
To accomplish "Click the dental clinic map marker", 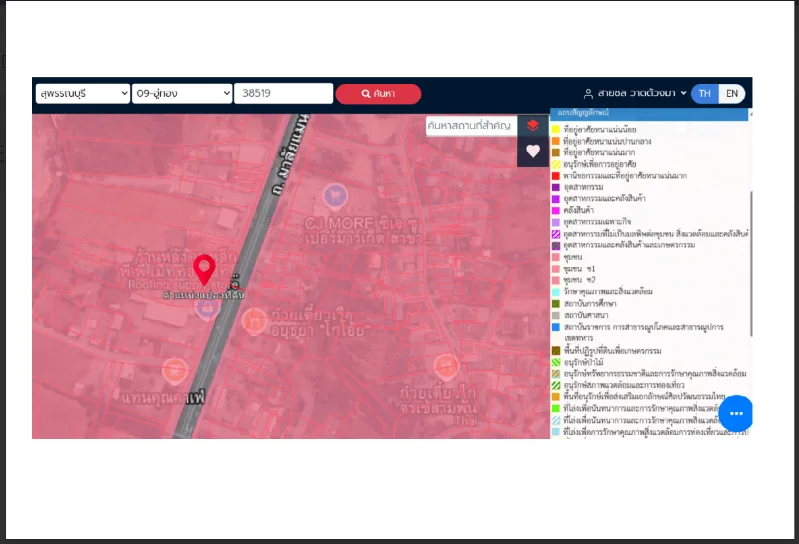I will point(335,196).
